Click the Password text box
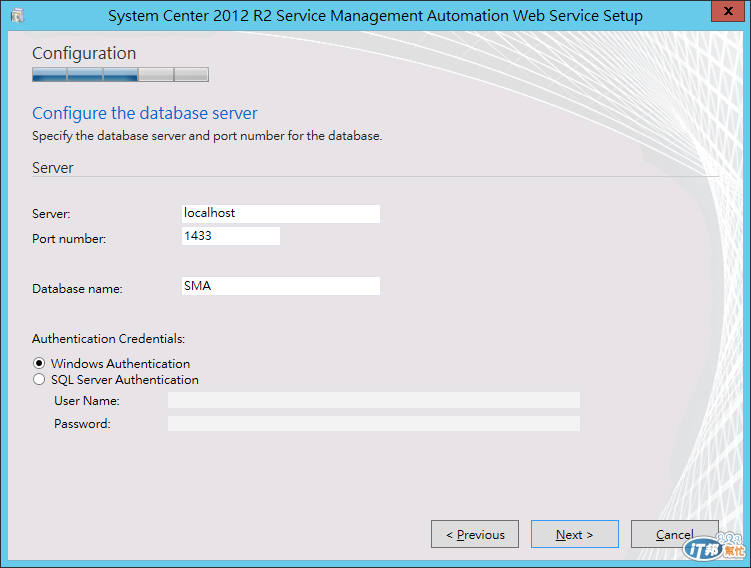Screen dimensions: 751x568 (373, 424)
